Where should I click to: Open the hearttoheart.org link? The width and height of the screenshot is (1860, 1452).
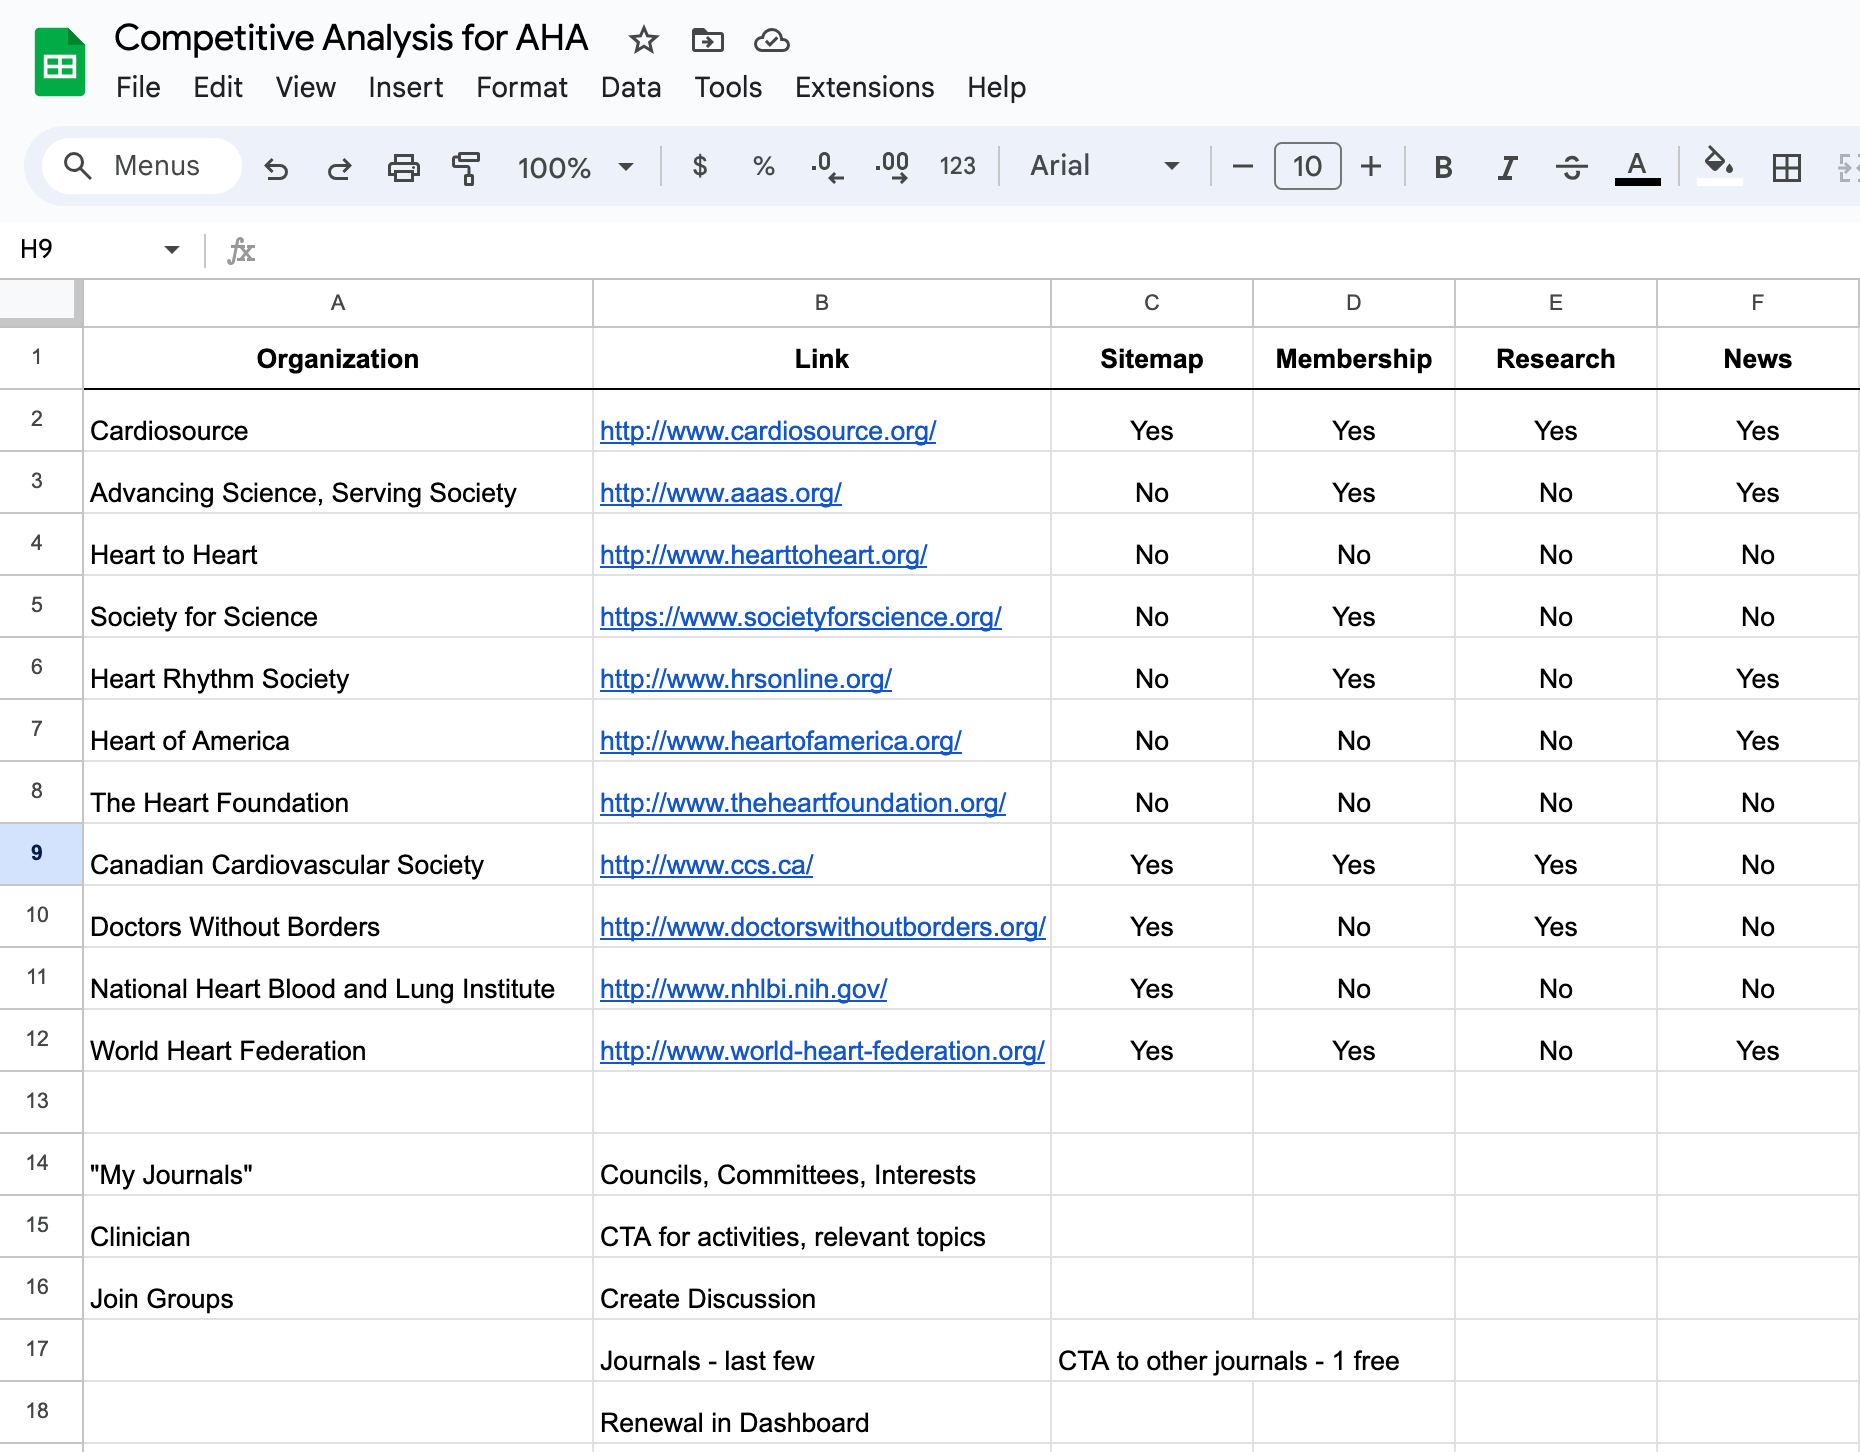click(763, 555)
